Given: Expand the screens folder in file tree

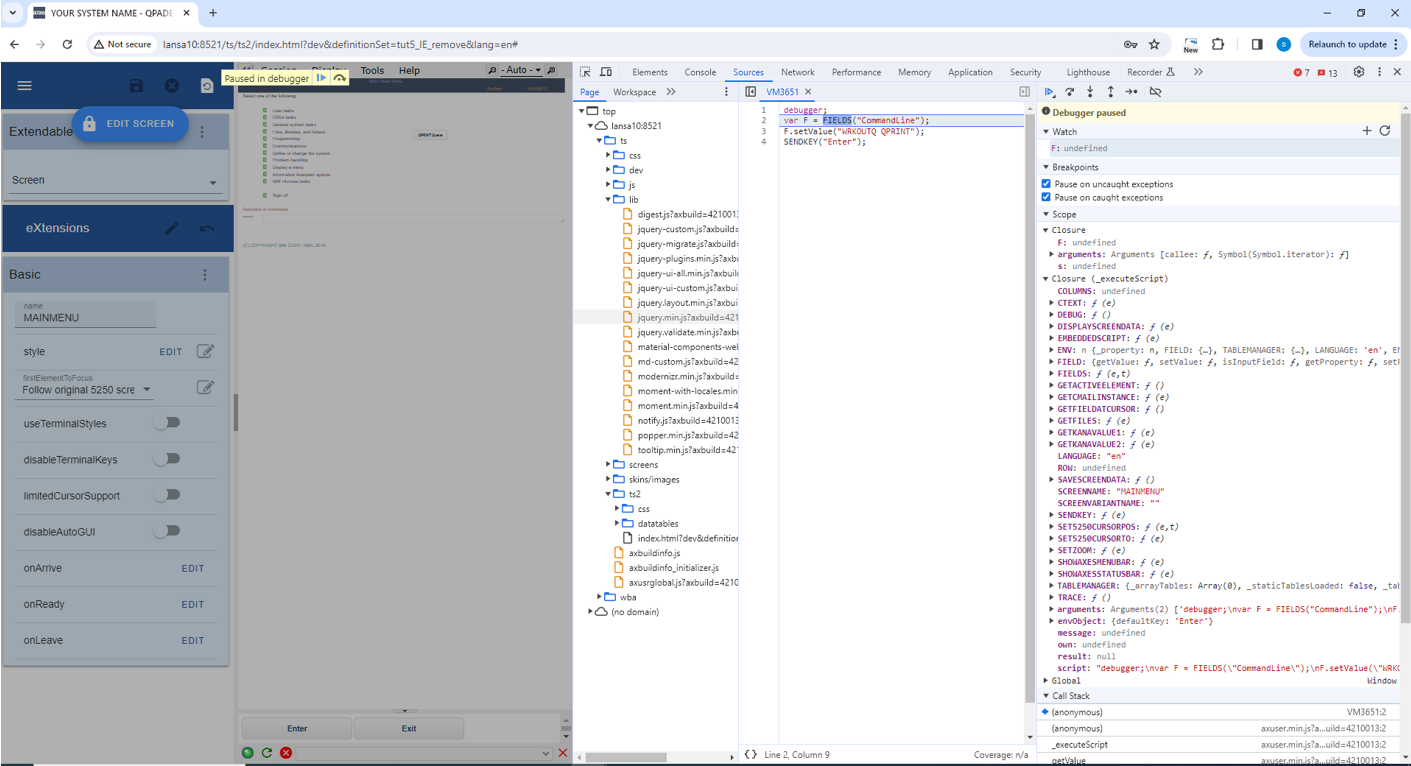Looking at the screenshot, I should (608, 465).
